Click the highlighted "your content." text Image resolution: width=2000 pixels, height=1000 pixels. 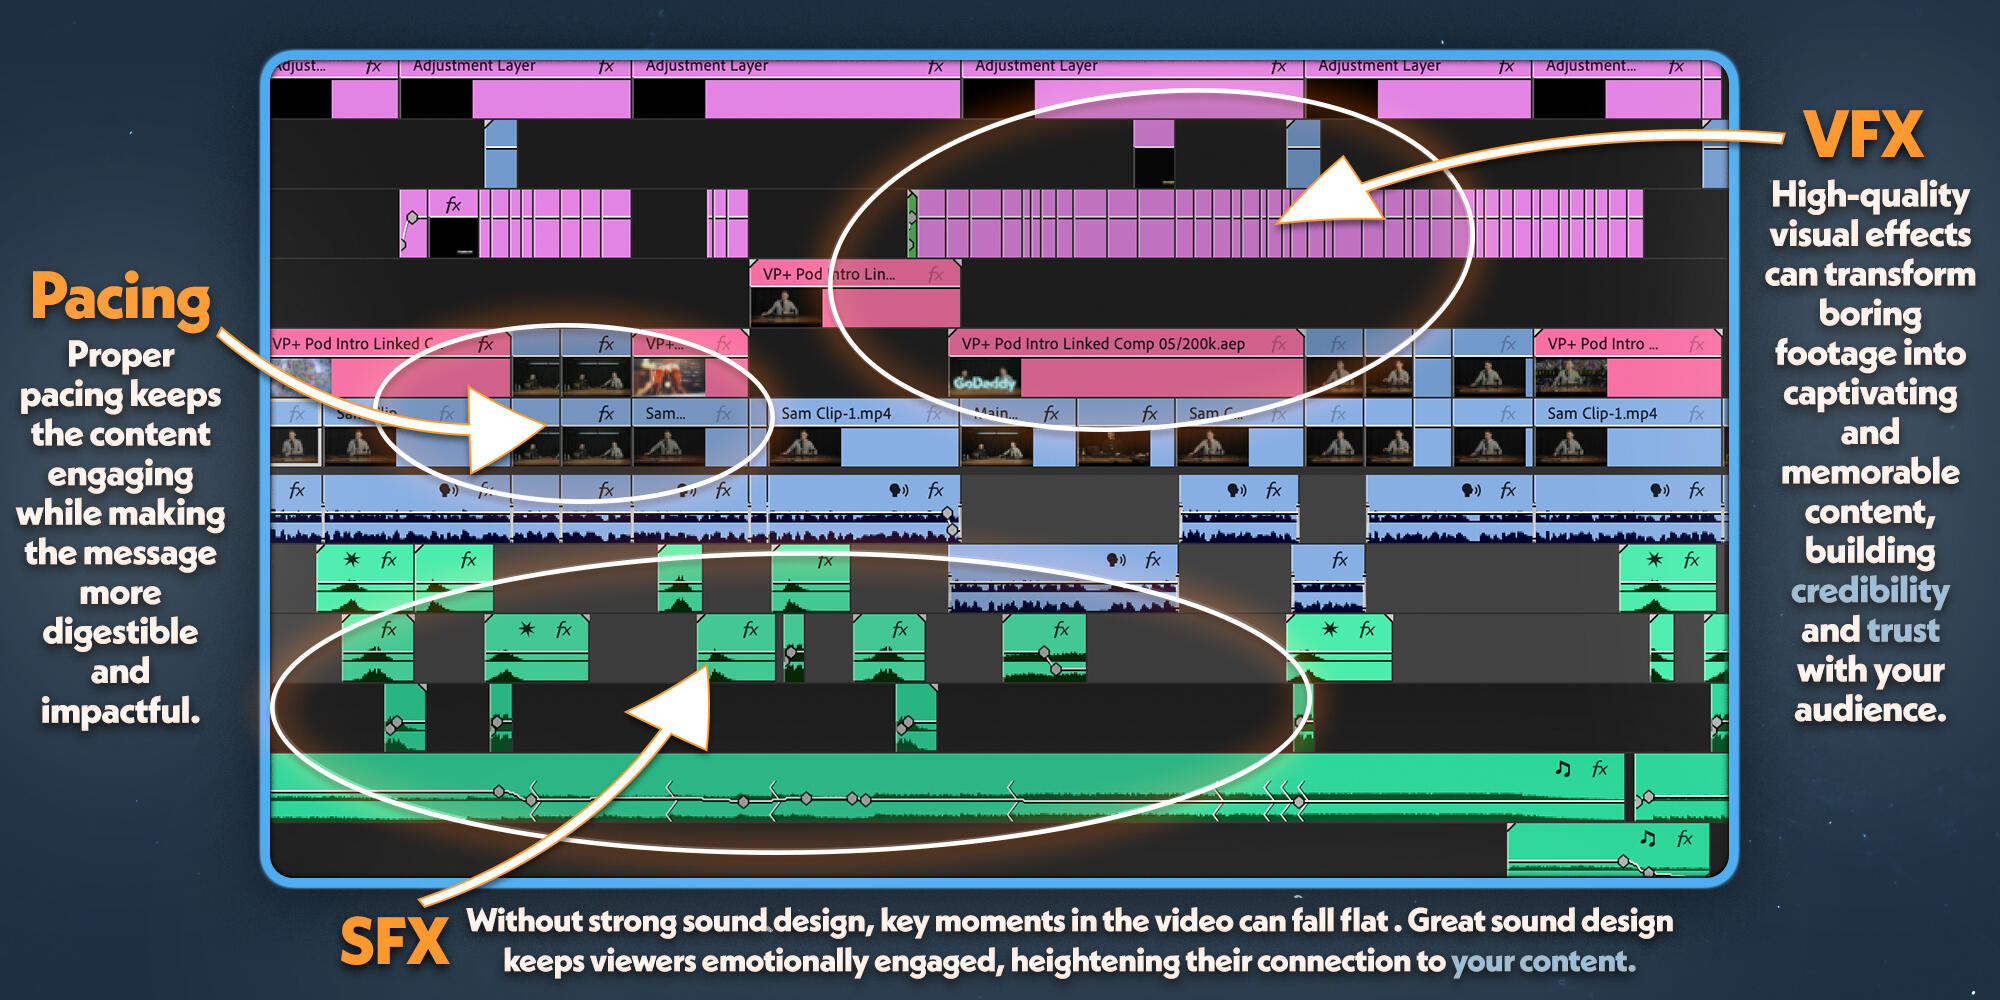[1543, 962]
